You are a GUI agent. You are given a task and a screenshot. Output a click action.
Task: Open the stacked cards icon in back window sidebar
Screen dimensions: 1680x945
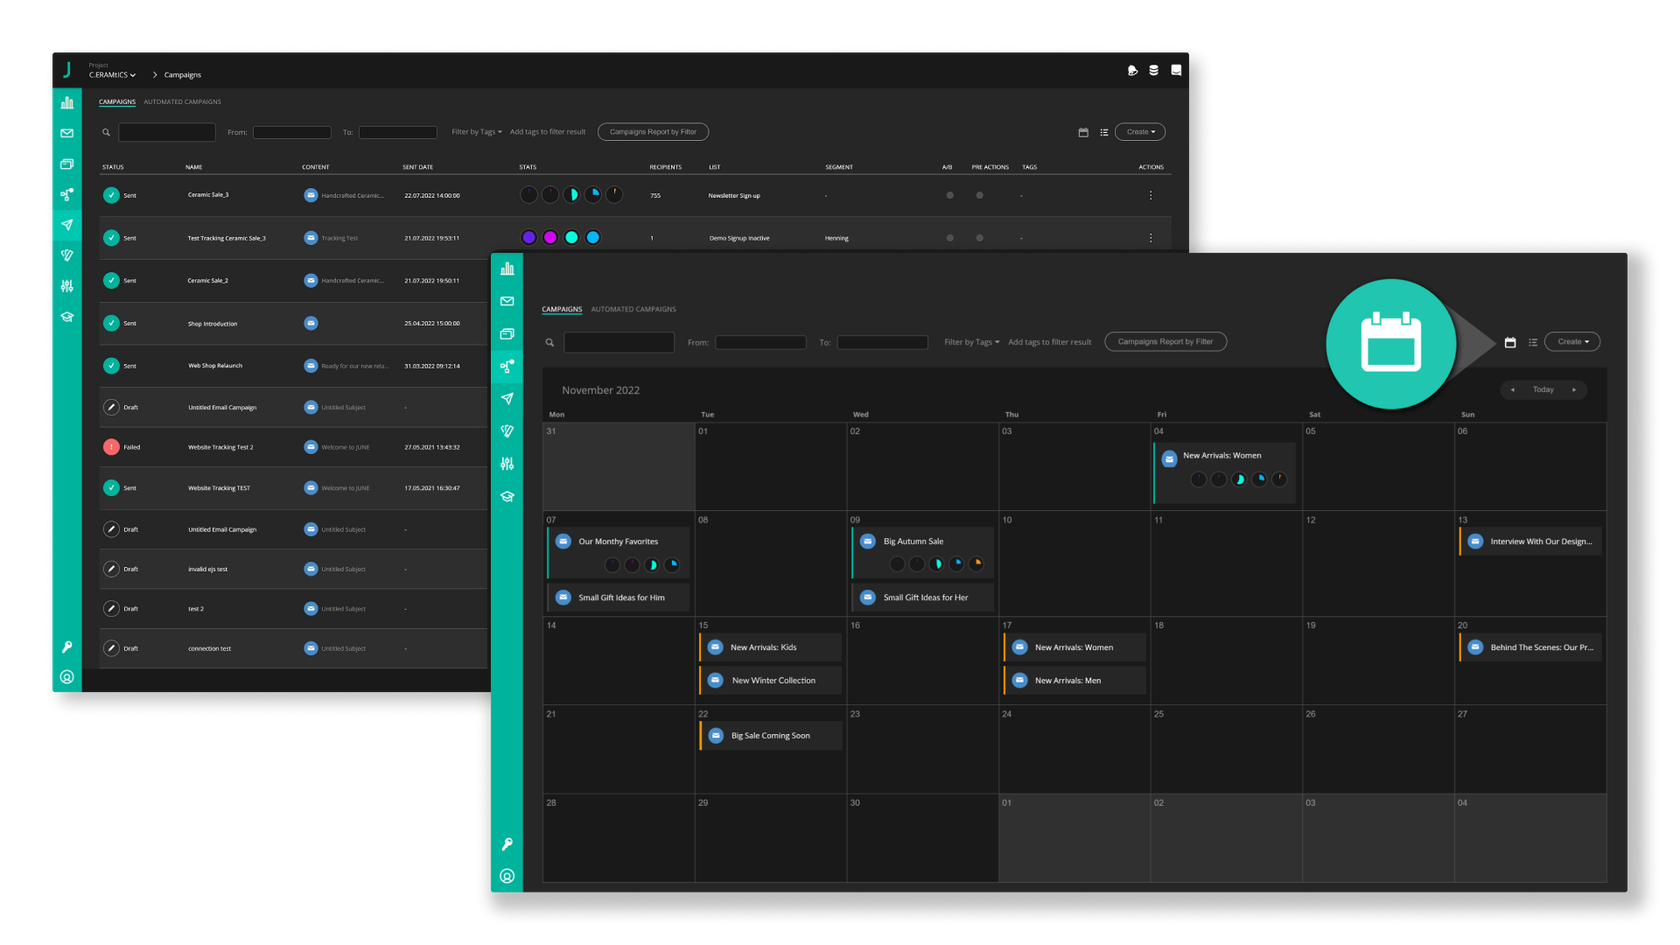[x=67, y=164]
